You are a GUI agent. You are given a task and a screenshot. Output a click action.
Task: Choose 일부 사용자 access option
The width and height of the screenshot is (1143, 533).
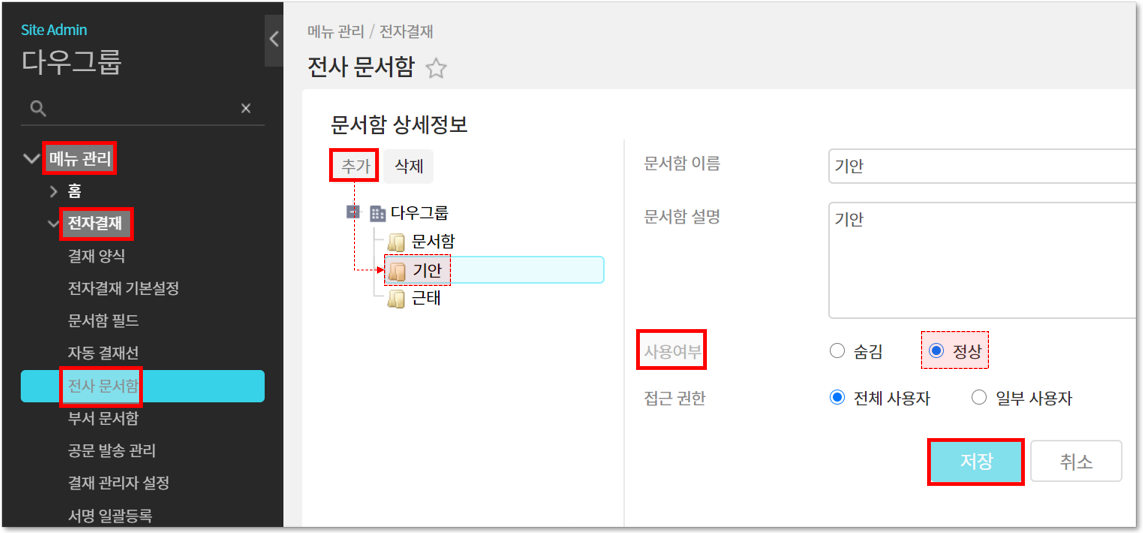click(x=979, y=398)
